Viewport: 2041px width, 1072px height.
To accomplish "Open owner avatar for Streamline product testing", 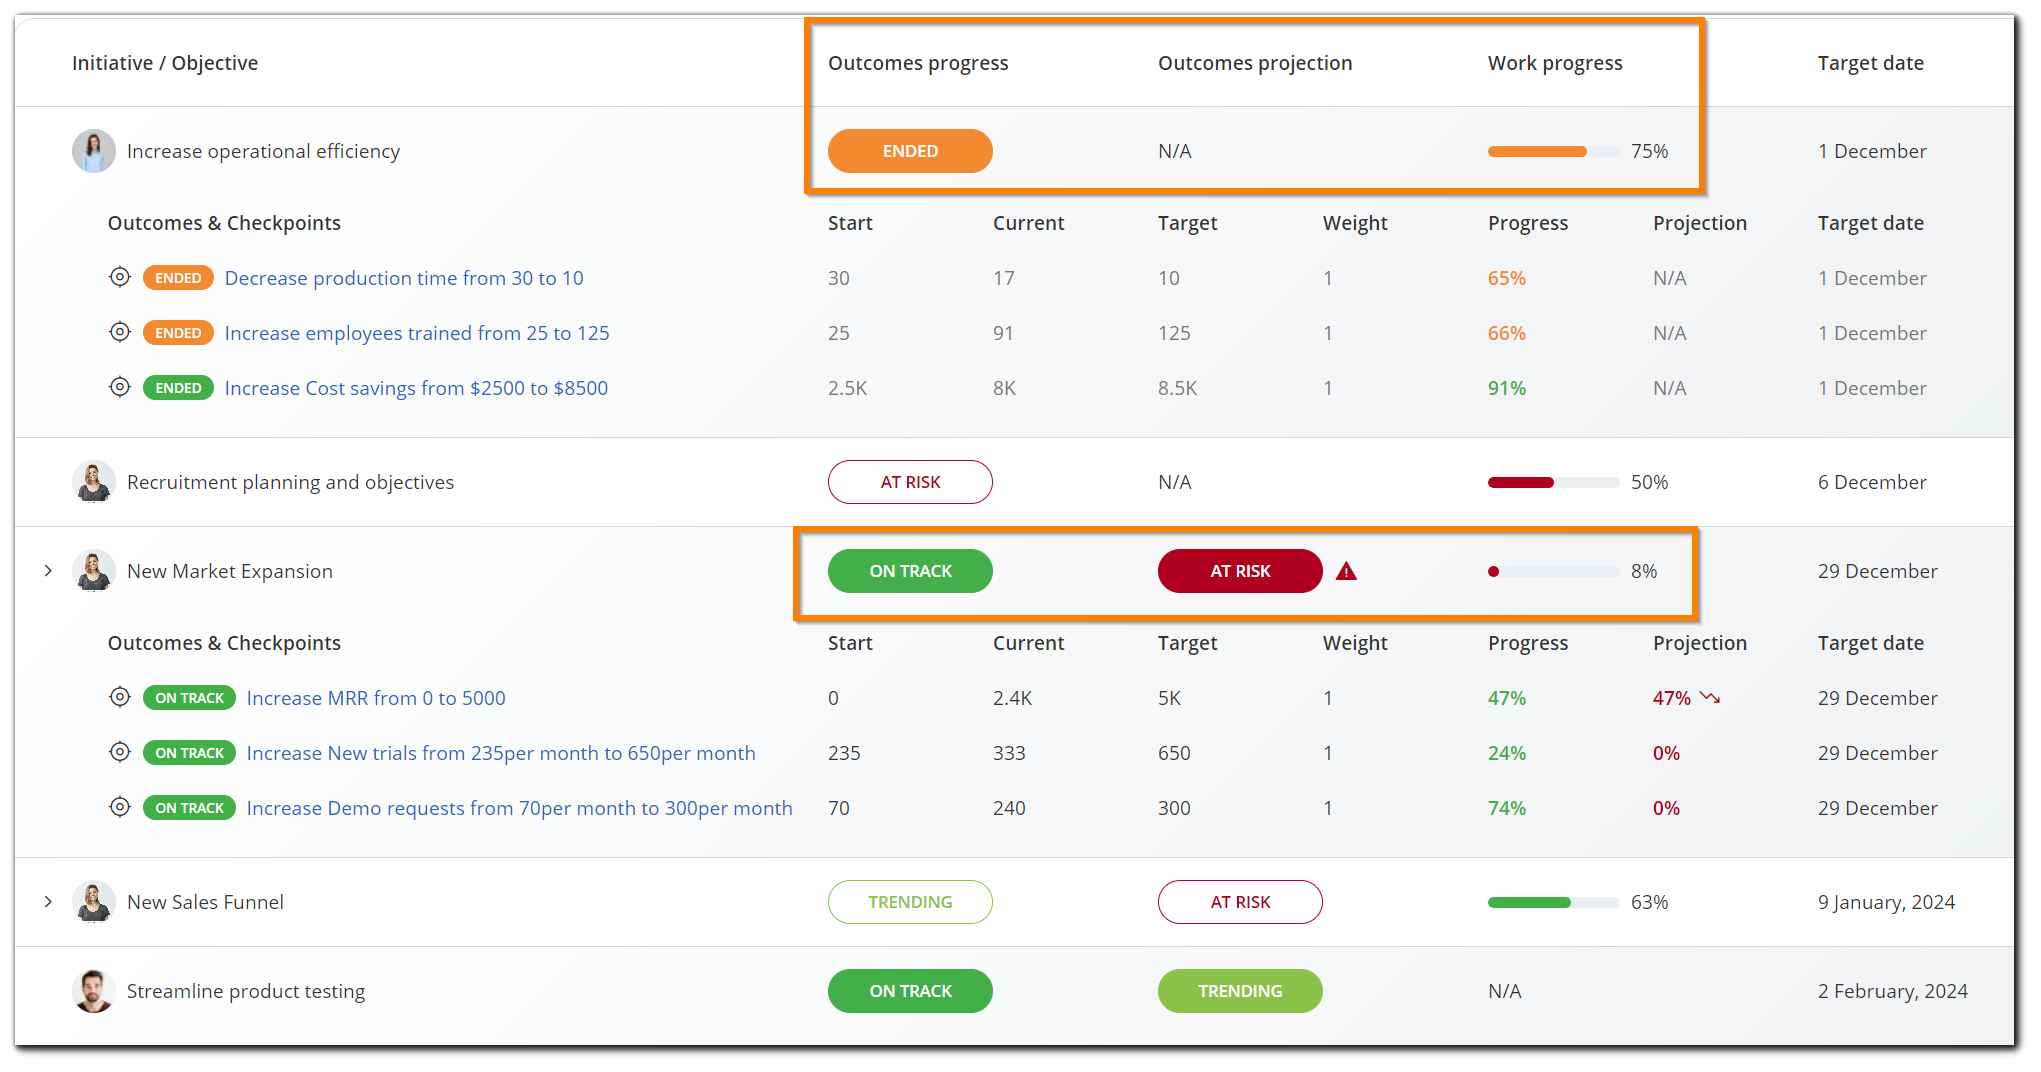I will pyautogui.click(x=94, y=991).
